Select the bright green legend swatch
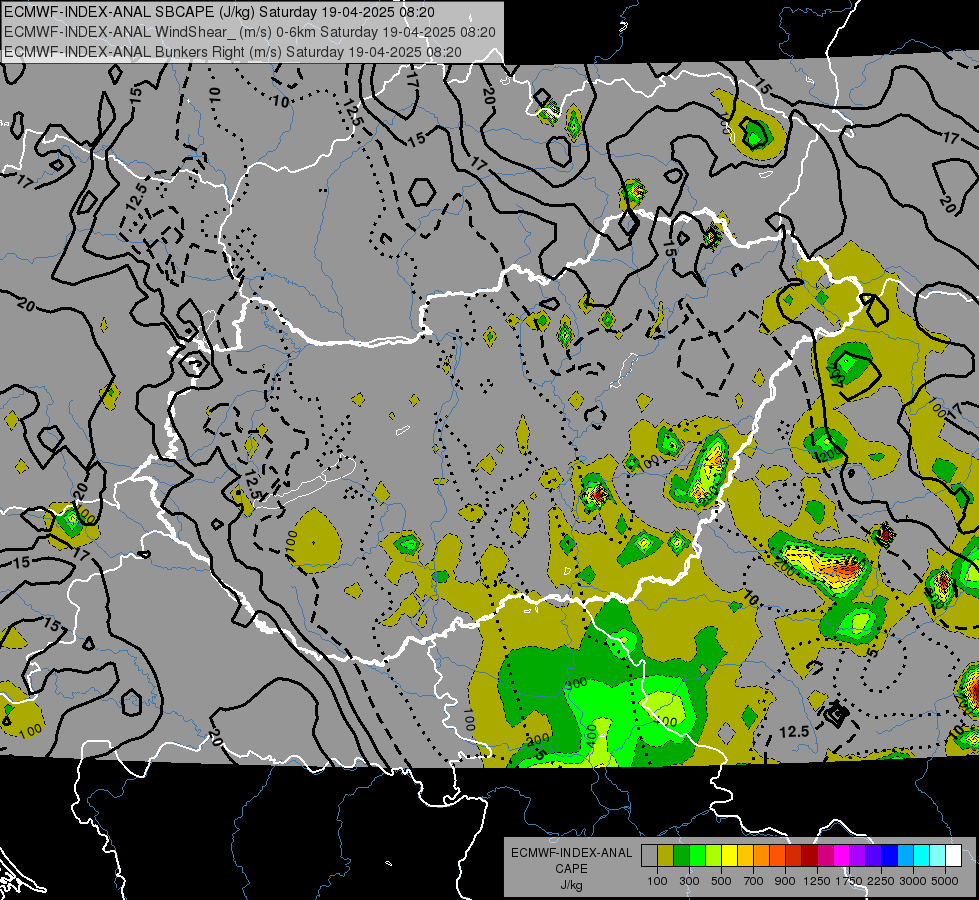Image resolution: width=979 pixels, height=900 pixels. [x=697, y=856]
